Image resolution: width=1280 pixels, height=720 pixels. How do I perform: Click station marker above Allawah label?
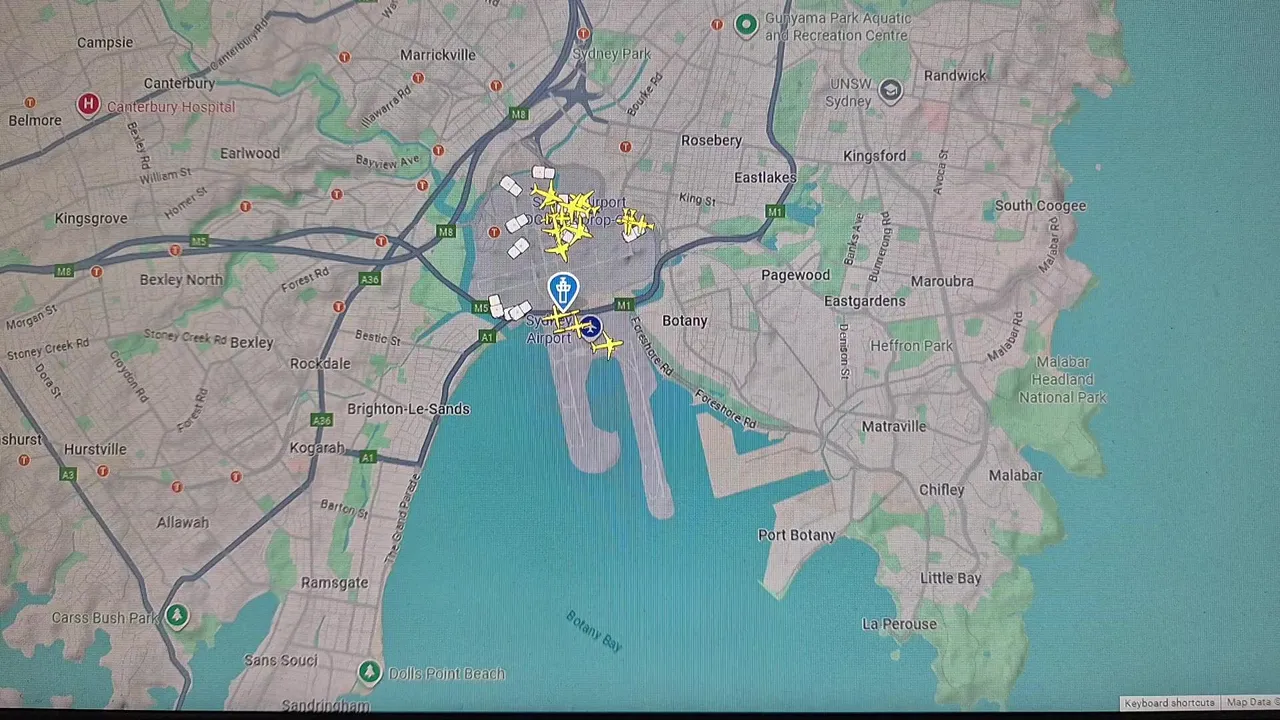coord(177,487)
